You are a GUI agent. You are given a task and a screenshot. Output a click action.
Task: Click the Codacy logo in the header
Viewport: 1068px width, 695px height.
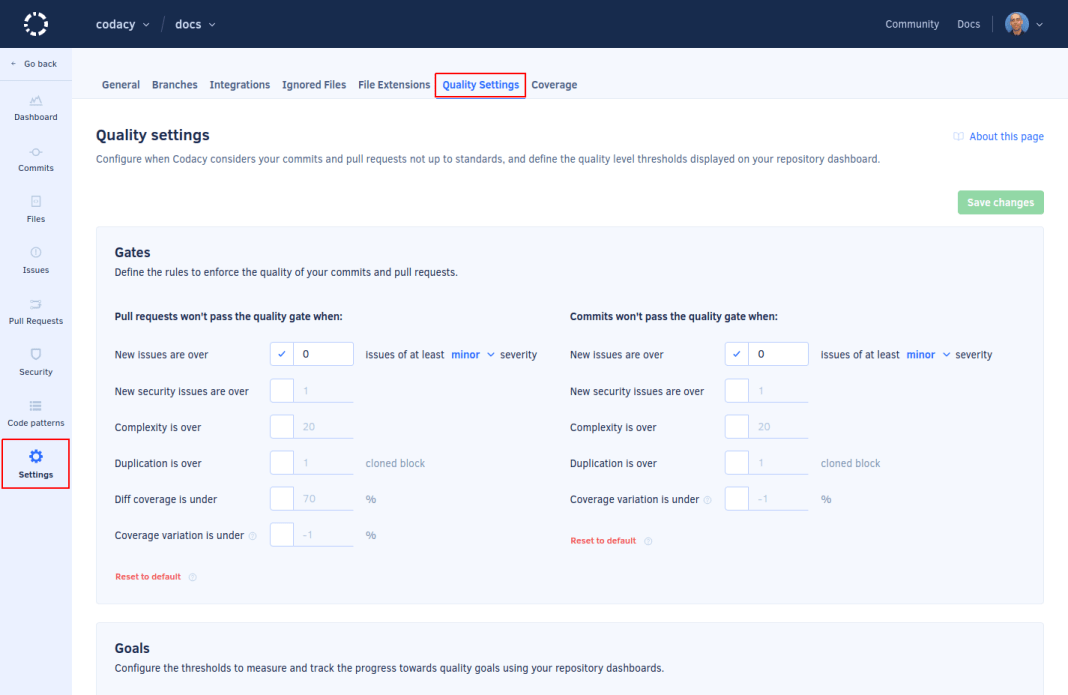pyautogui.click(x=36, y=23)
